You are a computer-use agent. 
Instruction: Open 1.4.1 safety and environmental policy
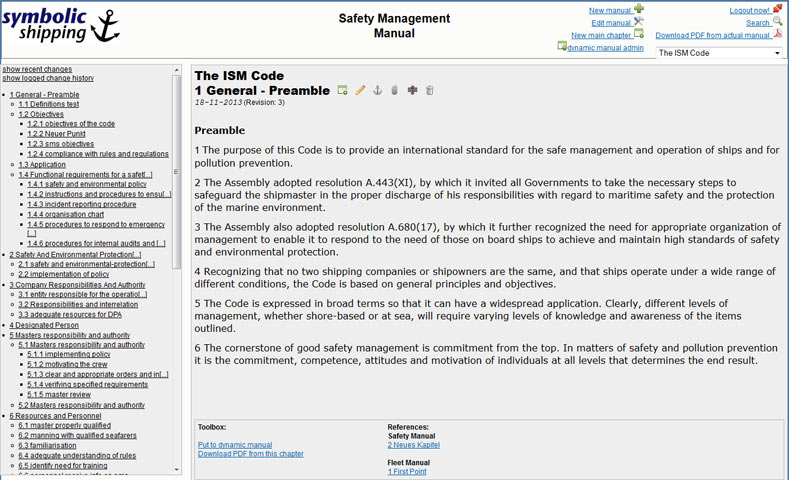[87, 184]
